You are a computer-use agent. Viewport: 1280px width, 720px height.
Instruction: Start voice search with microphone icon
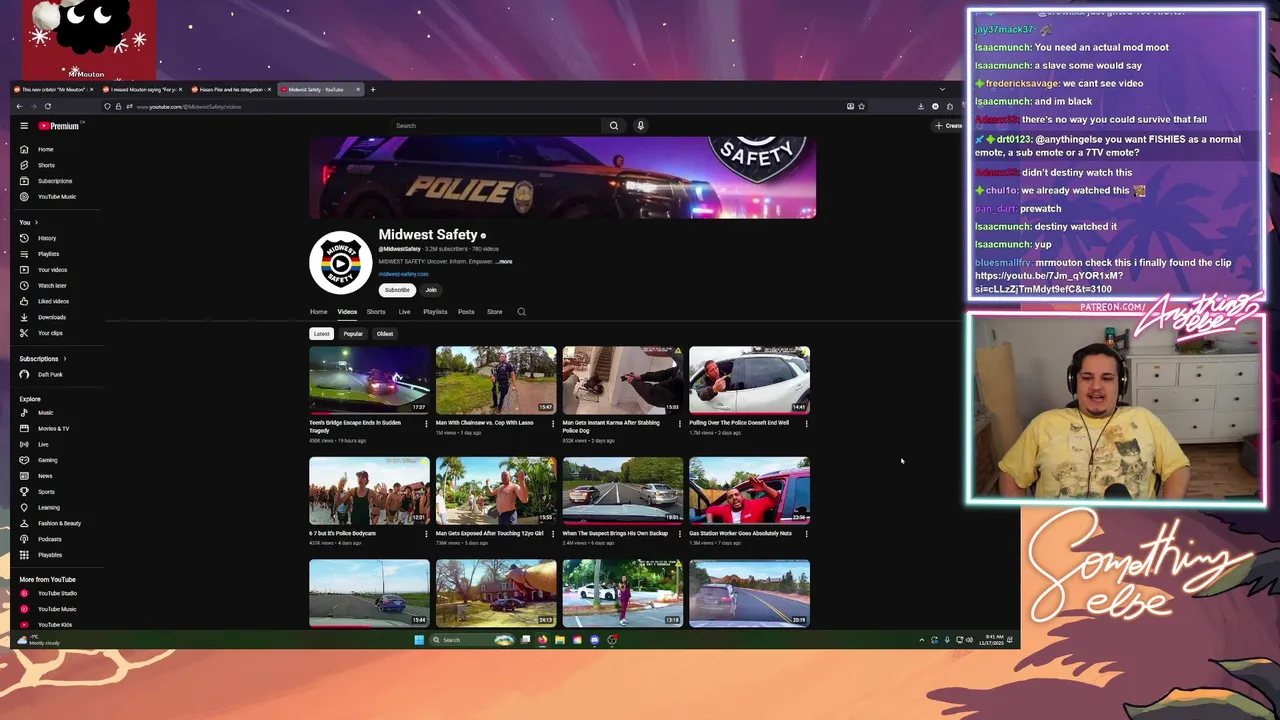point(640,126)
